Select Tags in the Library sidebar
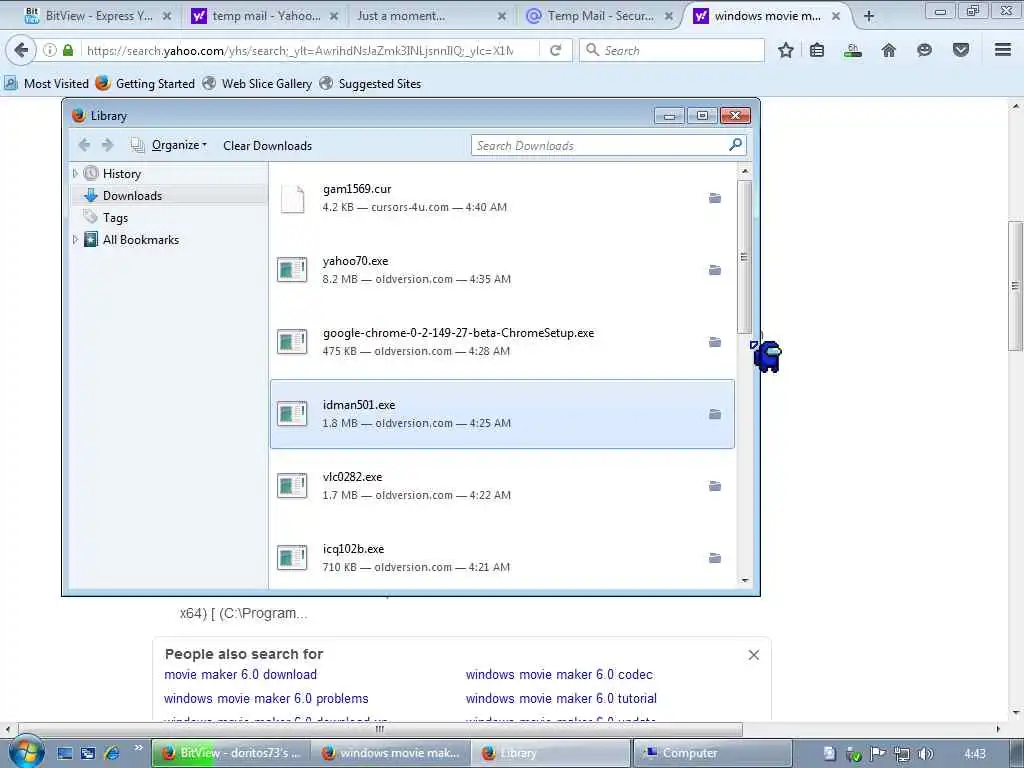 [x=115, y=217]
